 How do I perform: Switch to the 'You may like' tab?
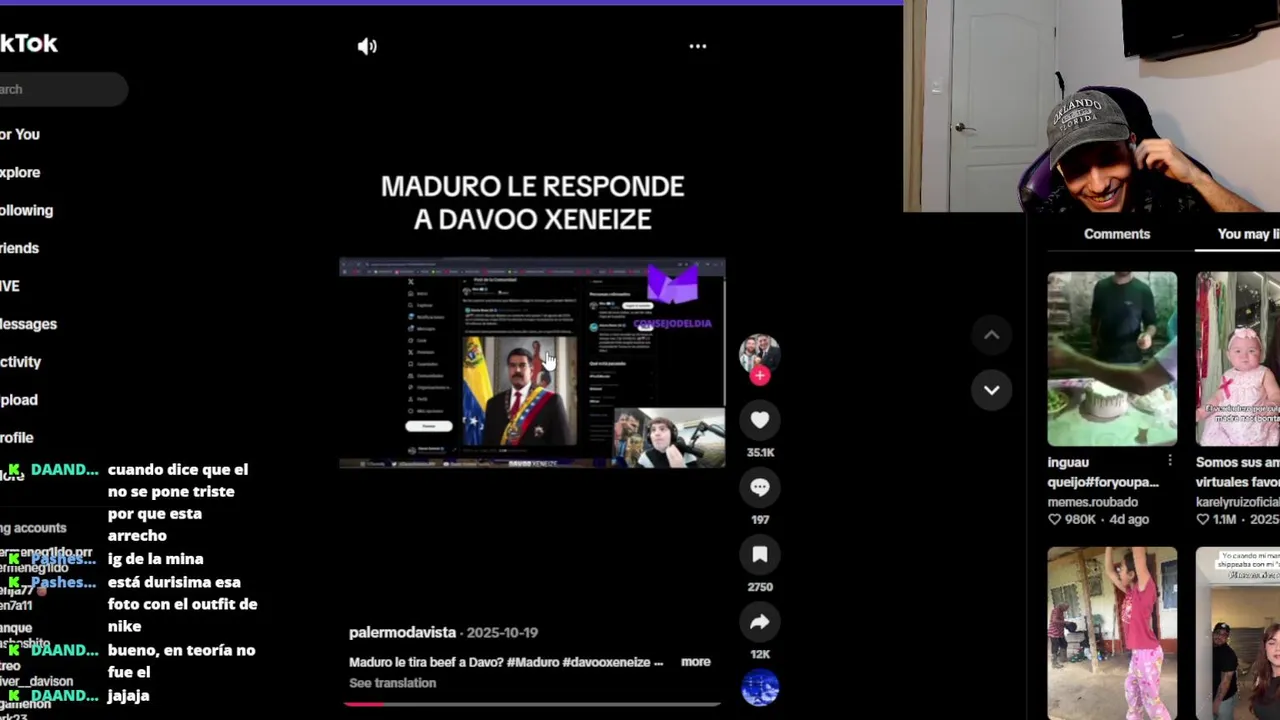pyautogui.click(x=1248, y=234)
